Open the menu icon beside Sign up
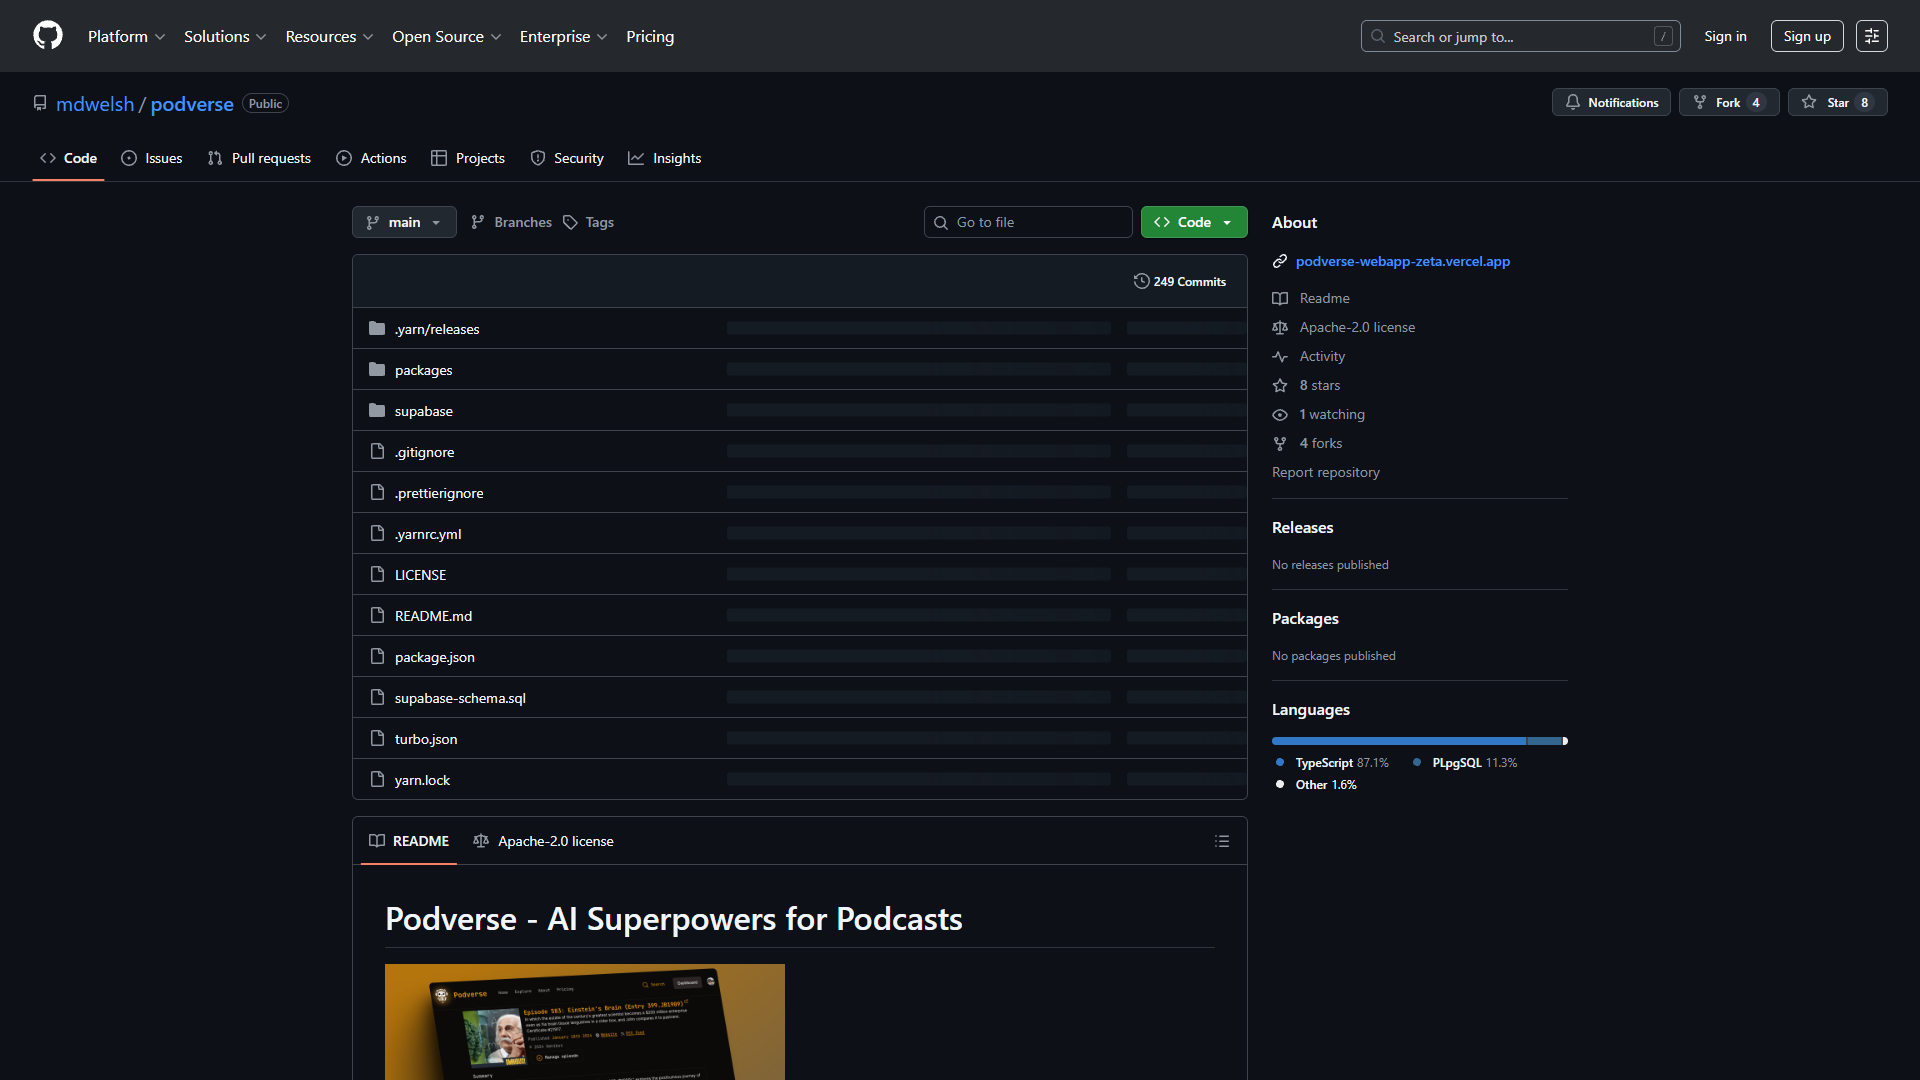1920x1080 pixels. click(1872, 36)
